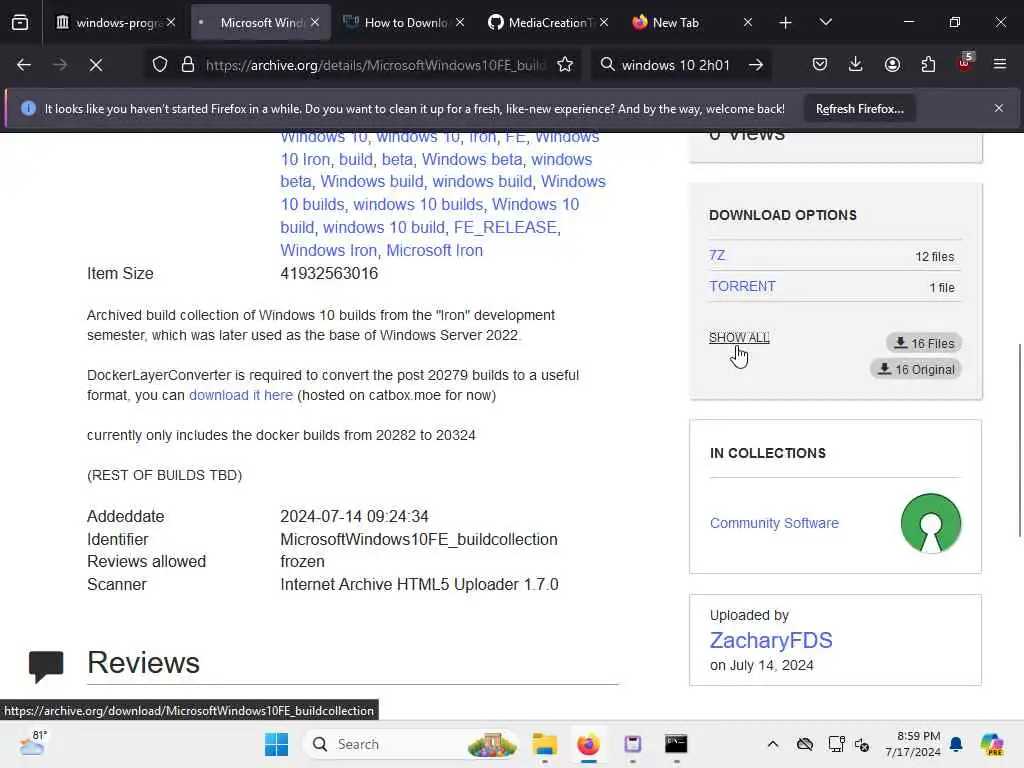Stop loading the page

coord(95,65)
